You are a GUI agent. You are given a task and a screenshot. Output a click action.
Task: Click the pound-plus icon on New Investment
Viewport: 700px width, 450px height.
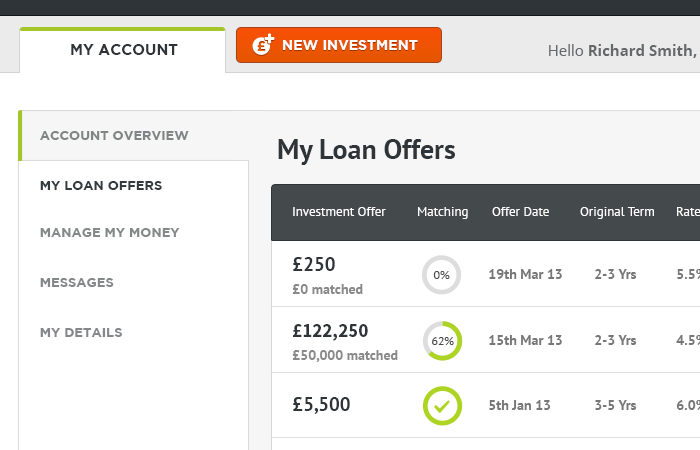(x=263, y=44)
